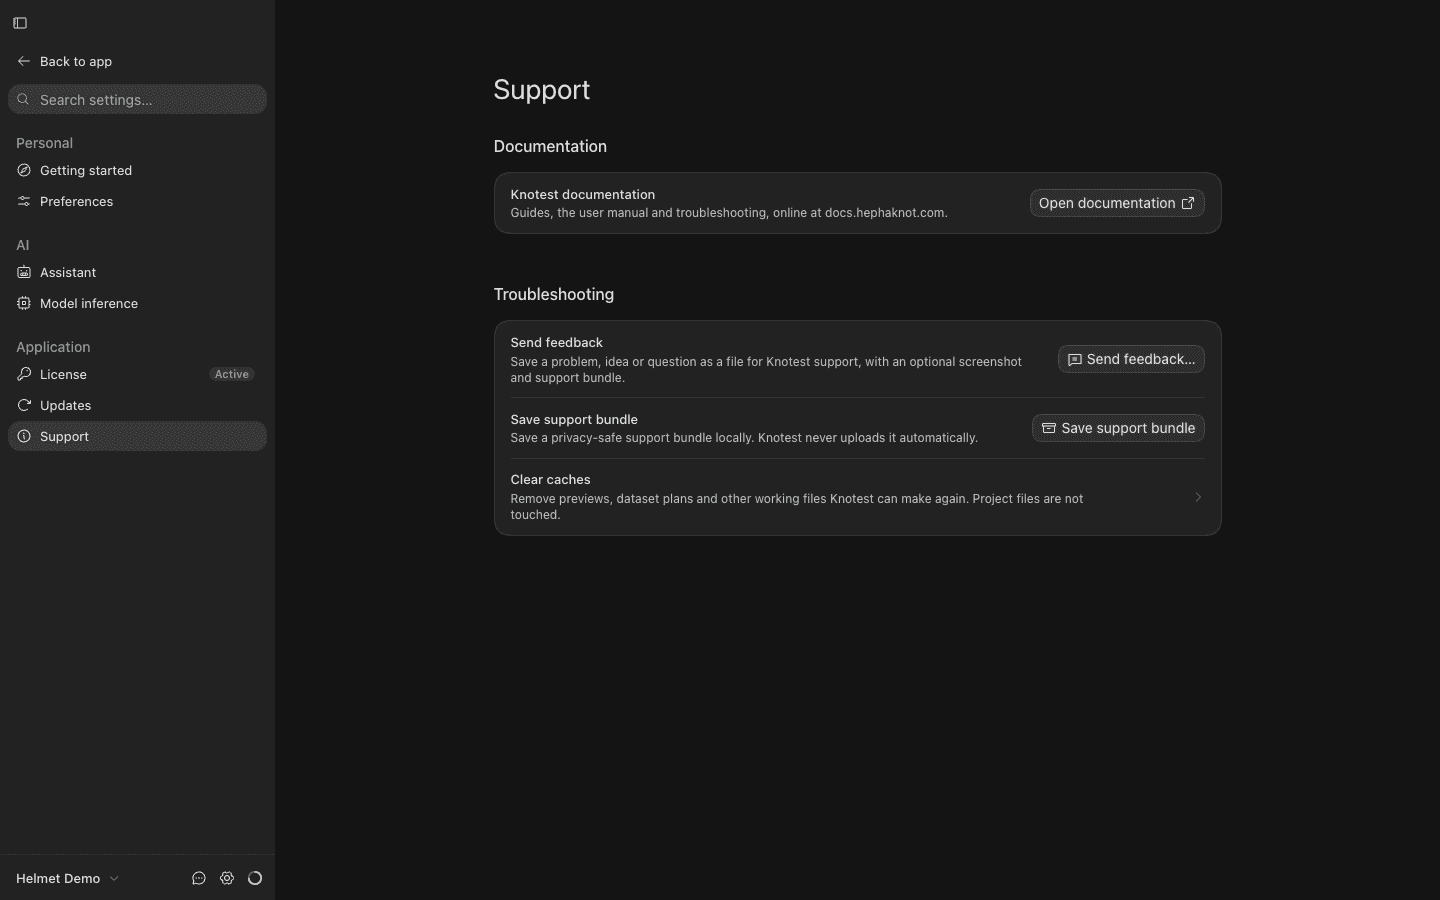Click the Active badge next to License
Screen dimensions: 1440x900
point(232,374)
